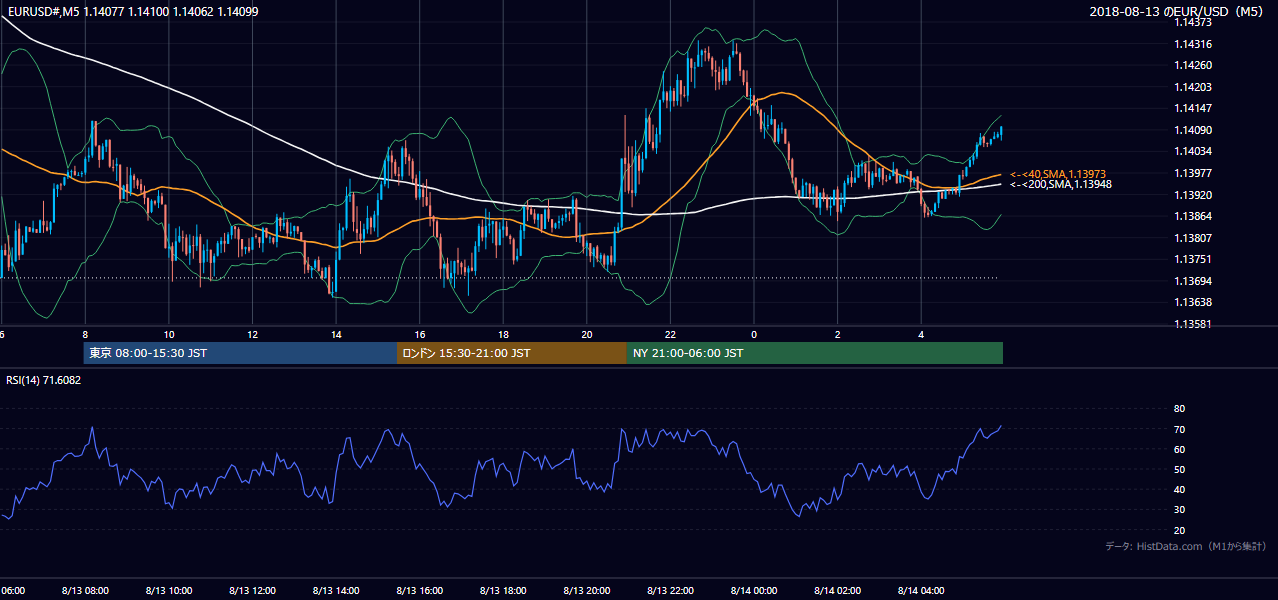
Task: Click the 8/13 16:00 time axis label
Action: point(419,591)
